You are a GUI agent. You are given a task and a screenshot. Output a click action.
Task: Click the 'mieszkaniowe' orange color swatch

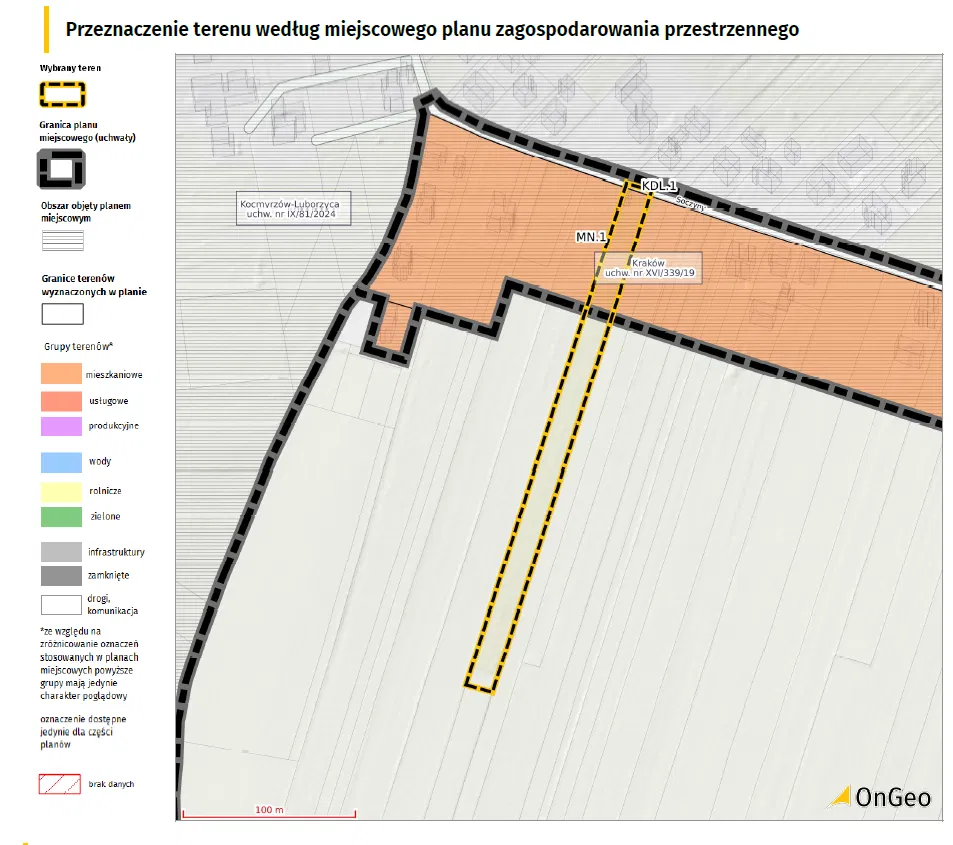click(x=62, y=375)
